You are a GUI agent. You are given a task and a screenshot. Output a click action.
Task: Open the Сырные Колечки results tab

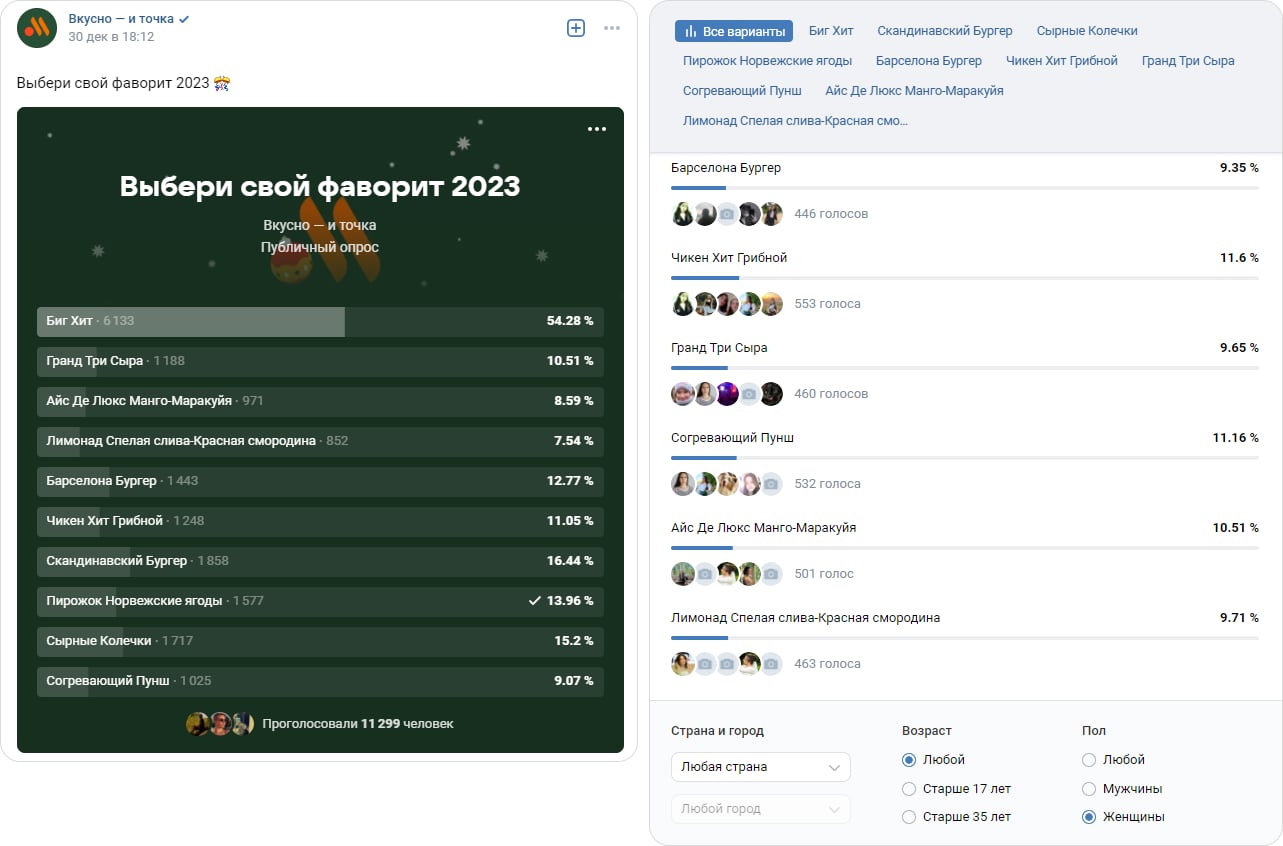pyautogui.click(x=1087, y=31)
